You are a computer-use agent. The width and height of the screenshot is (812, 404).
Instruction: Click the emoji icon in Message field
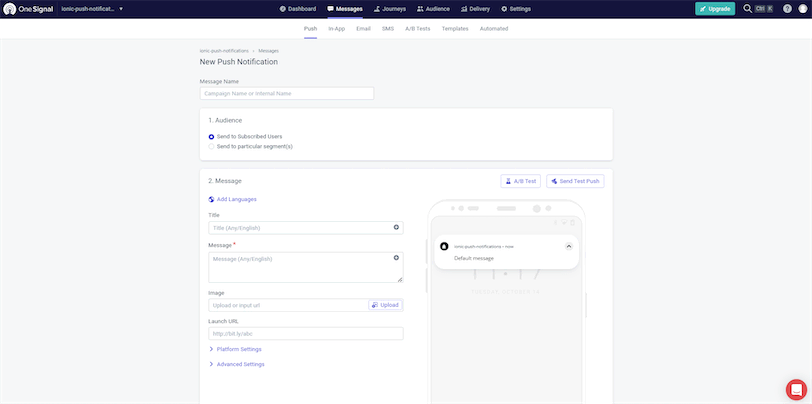[396, 258]
